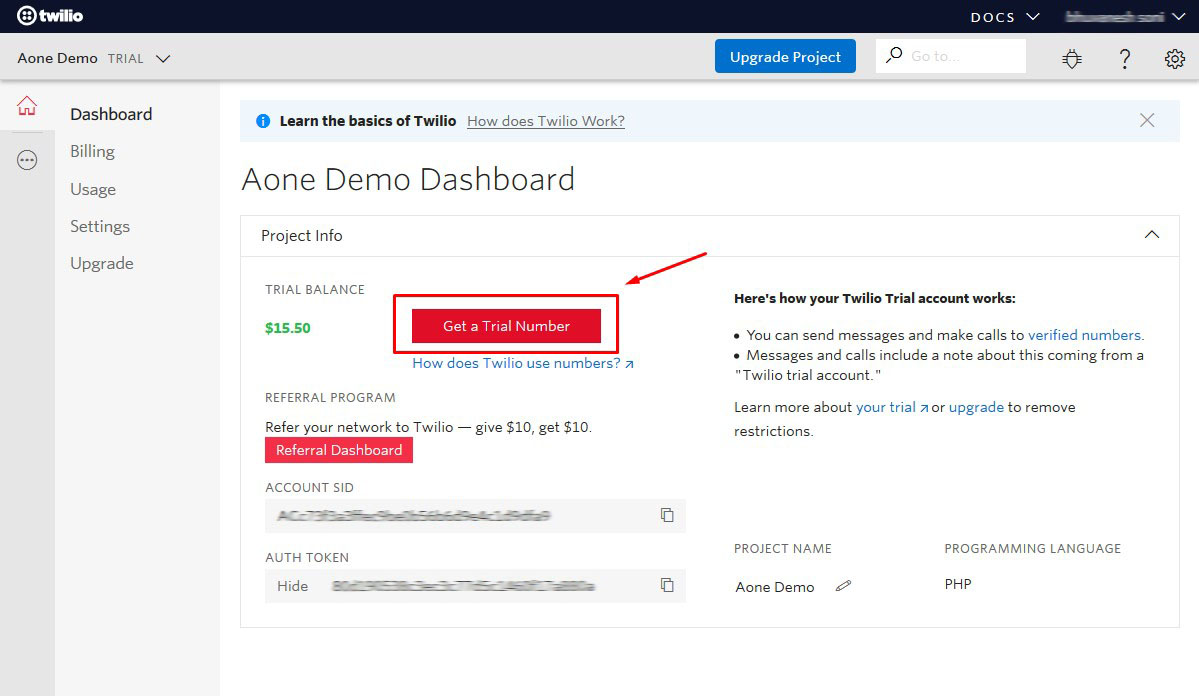Open Usage in the sidebar
Screen dimensions: 1199x696
pos(93,189)
